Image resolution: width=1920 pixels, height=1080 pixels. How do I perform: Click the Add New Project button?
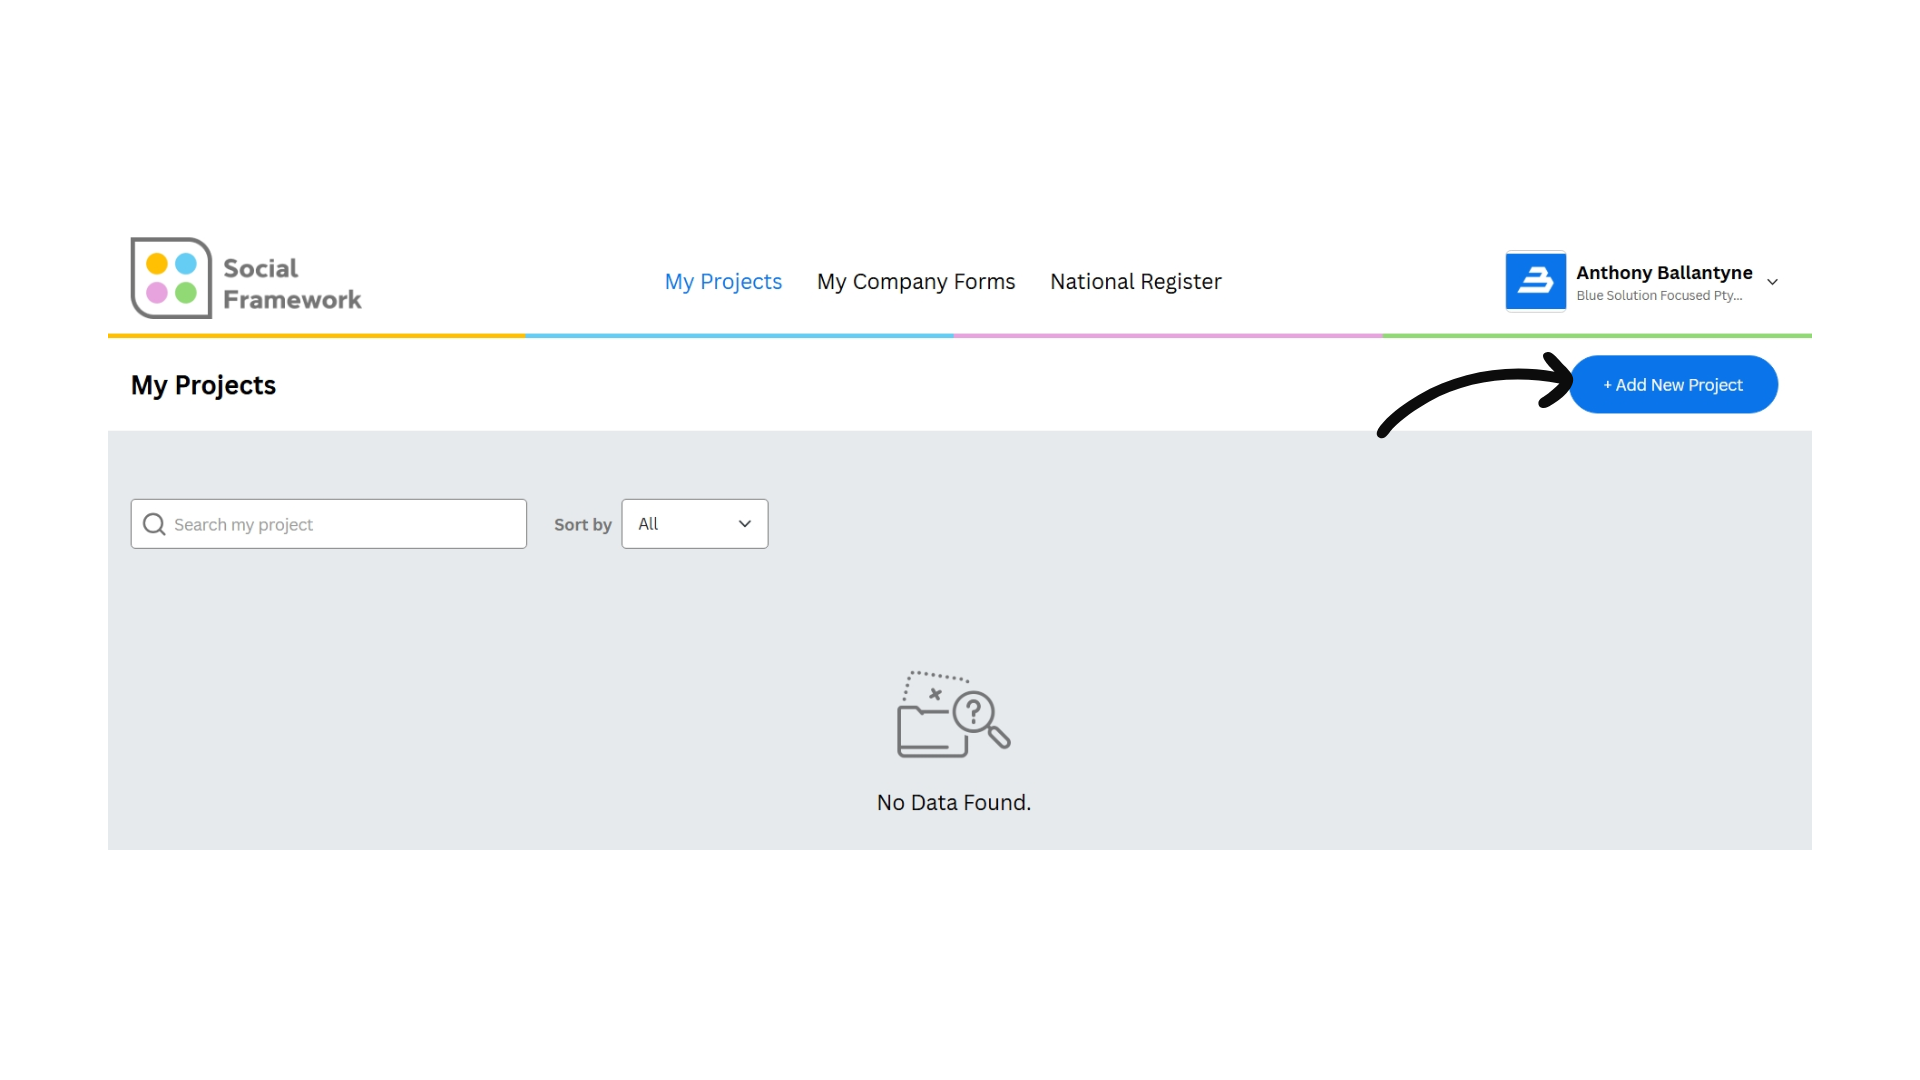pyautogui.click(x=1673, y=385)
